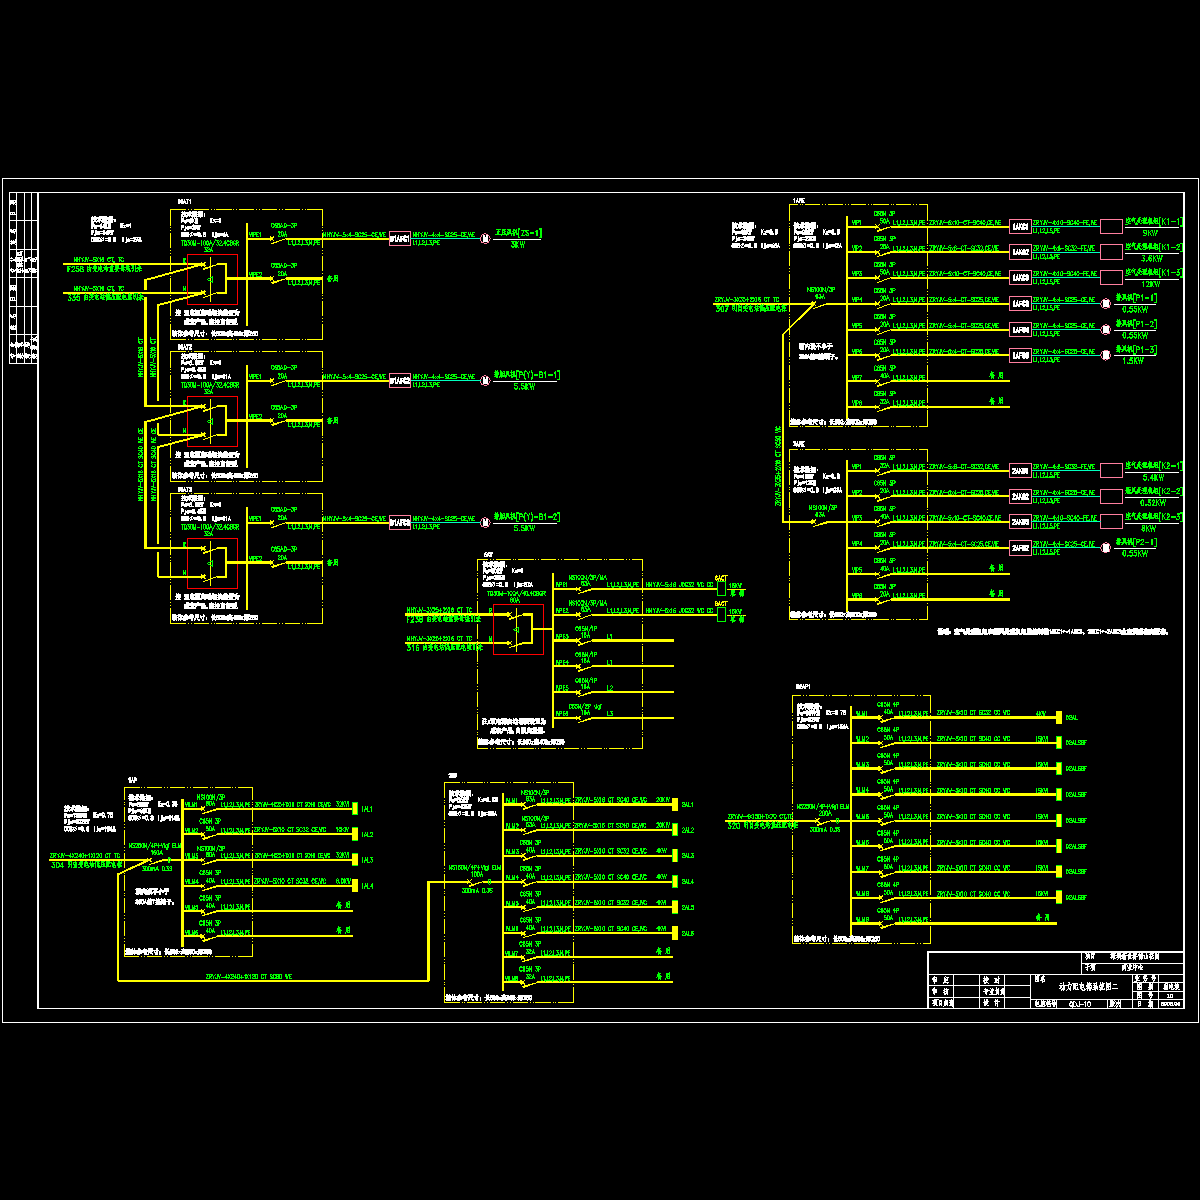The image size is (1200, 1200).
Task: Click the motor symbol for [P1-1]
Action: tap(1106, 302)
